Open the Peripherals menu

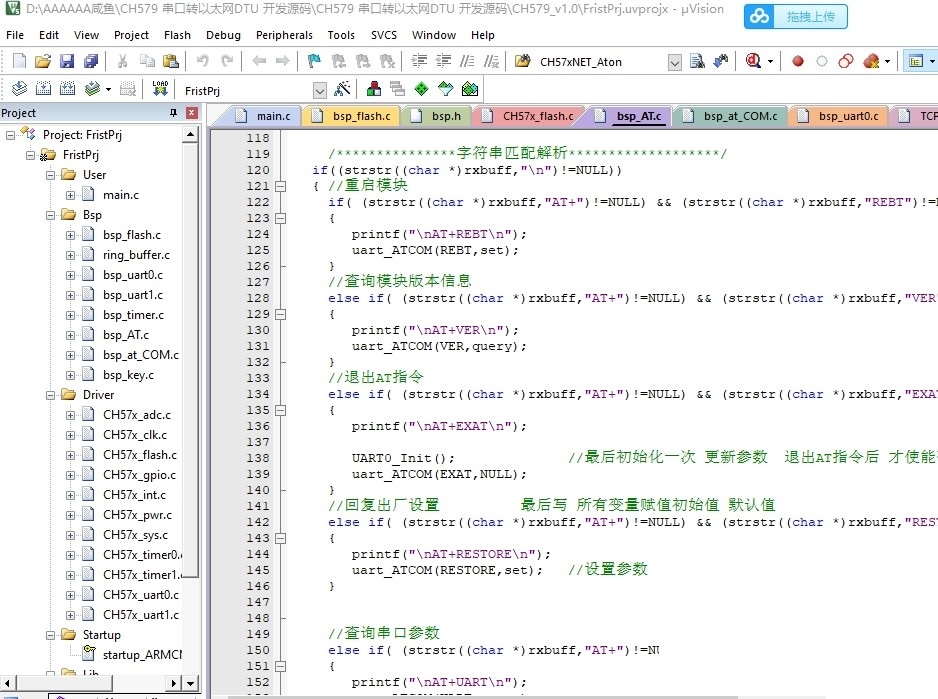(284, 35)
